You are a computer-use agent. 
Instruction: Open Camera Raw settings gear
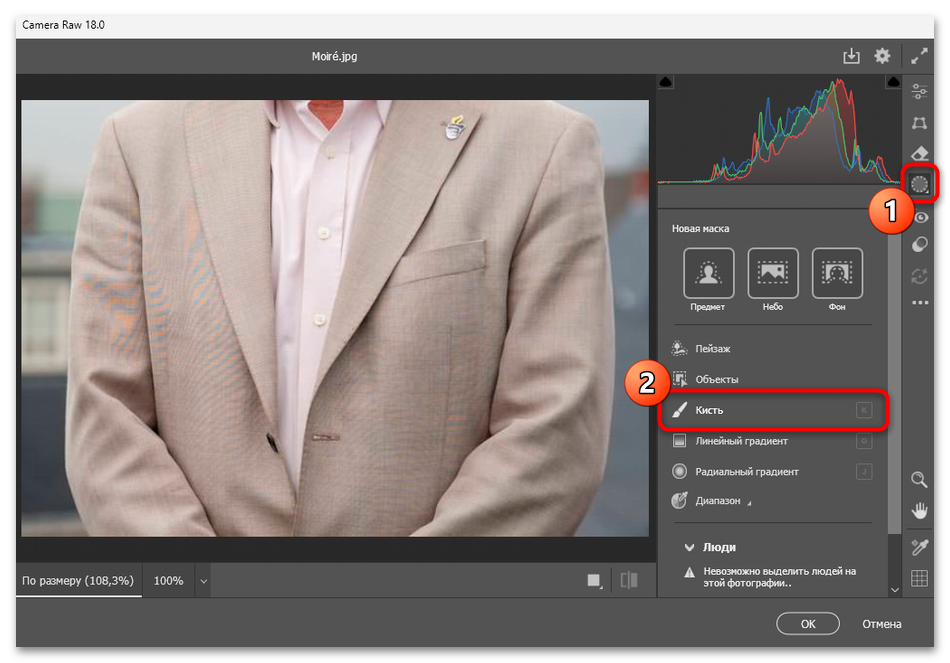[x=882, y=56]
